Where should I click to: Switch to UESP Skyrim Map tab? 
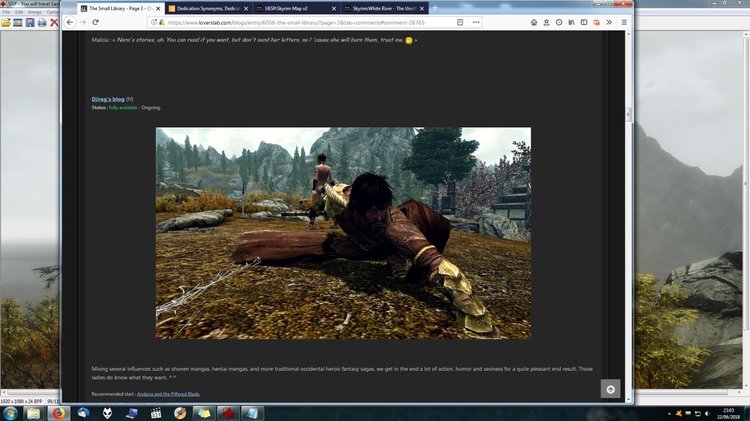click(297, 9)
